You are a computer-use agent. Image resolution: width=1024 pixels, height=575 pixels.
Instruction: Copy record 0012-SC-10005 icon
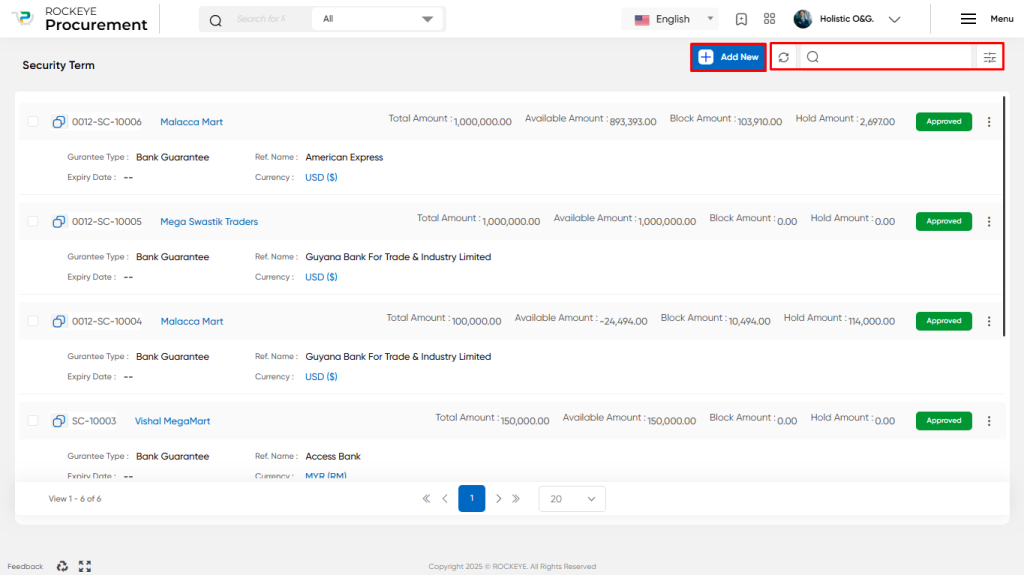tap(59, 222)
